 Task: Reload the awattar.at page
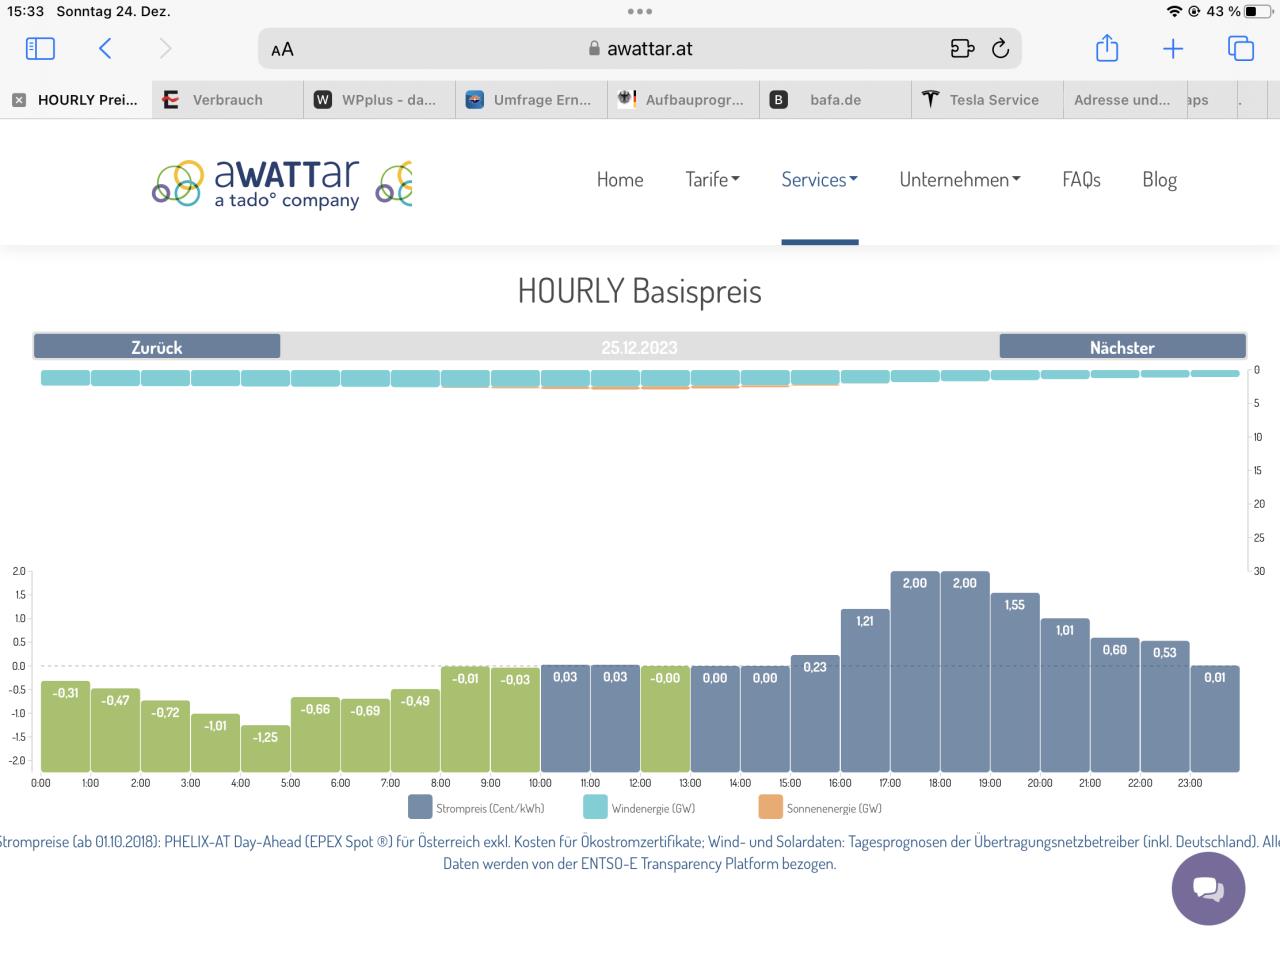pyautogui.click(x=1000, y=48)
